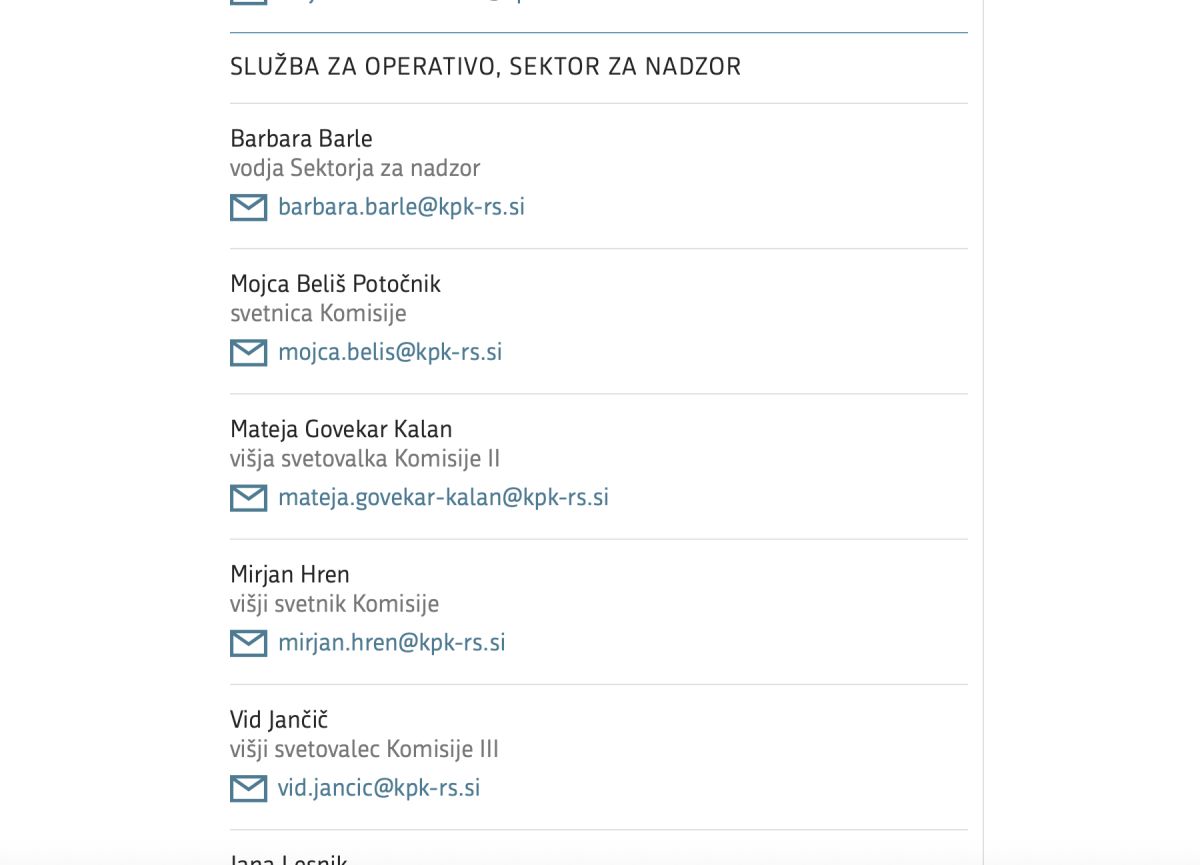Click the title "svetnica Komisije"
Viewport: 1200px width, 865px height.
(318, 313)
